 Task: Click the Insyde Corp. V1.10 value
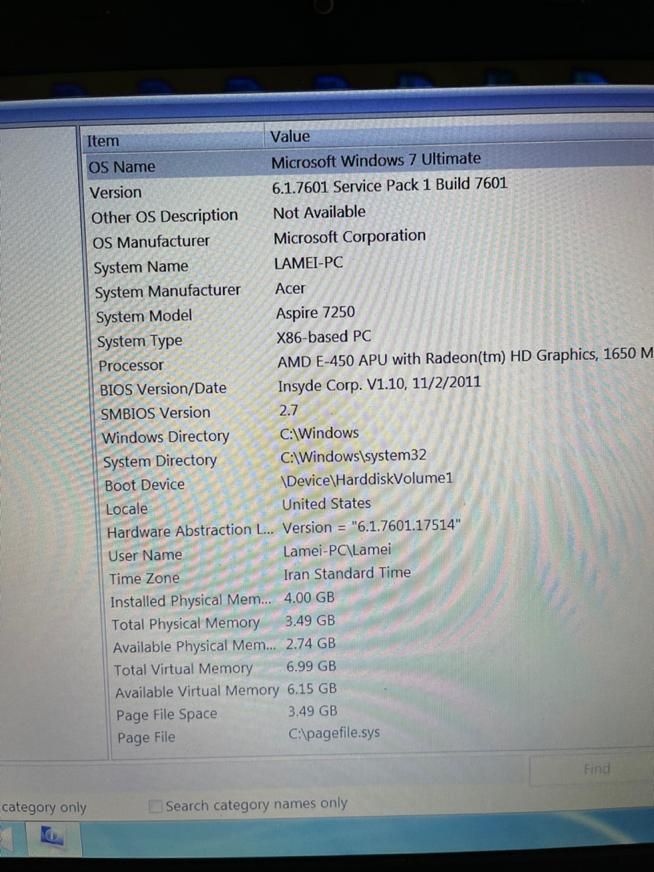[x=379, y=384]
